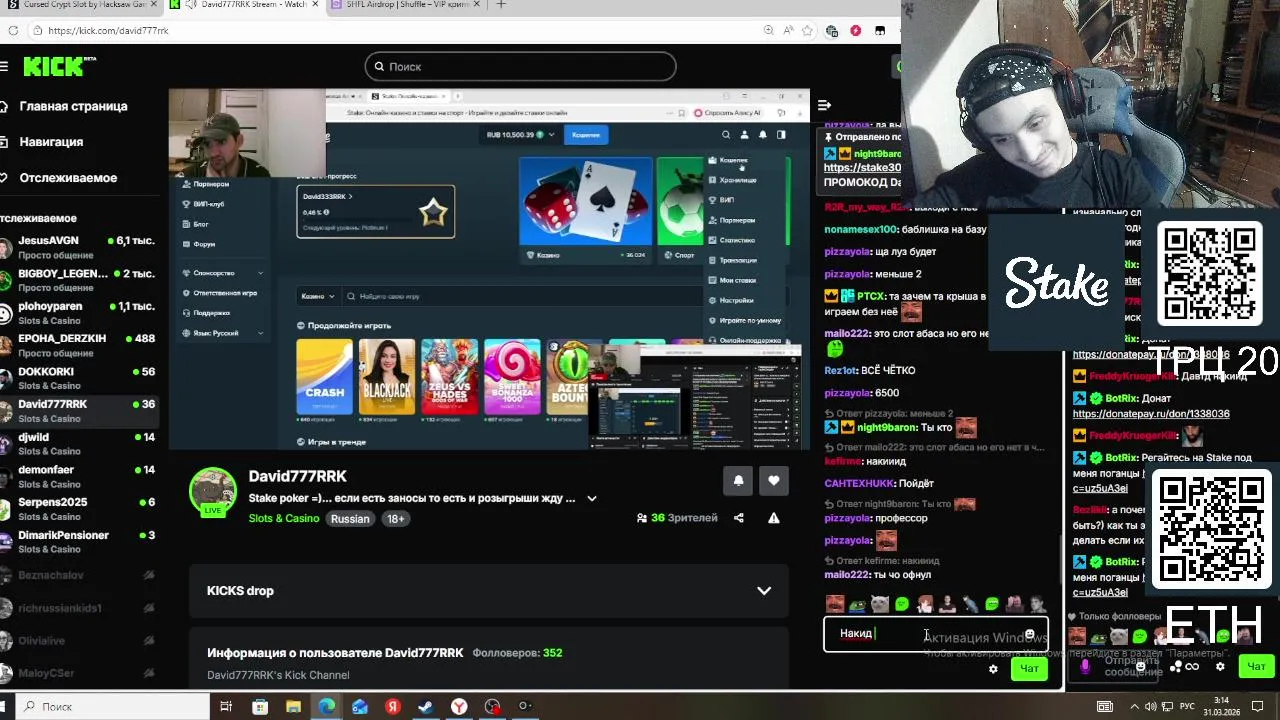Collapse the chat panel arrow
Image resolution: width=1280 pixels, height=720 pixels.
tap(824, 105)
